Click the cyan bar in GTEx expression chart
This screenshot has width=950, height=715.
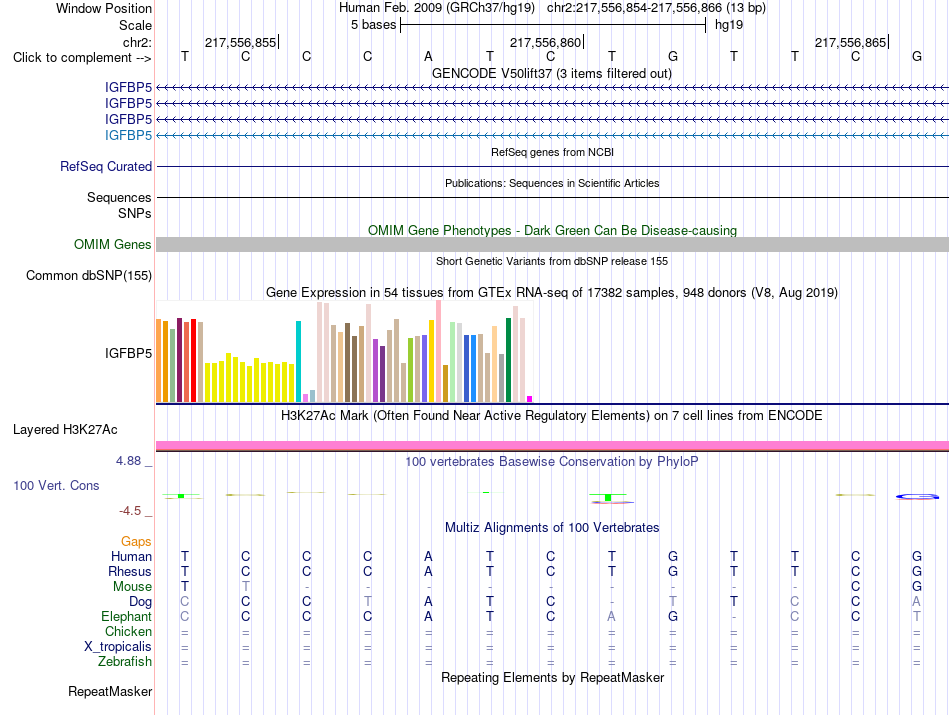pyautogui.click(x=298, y=361)
